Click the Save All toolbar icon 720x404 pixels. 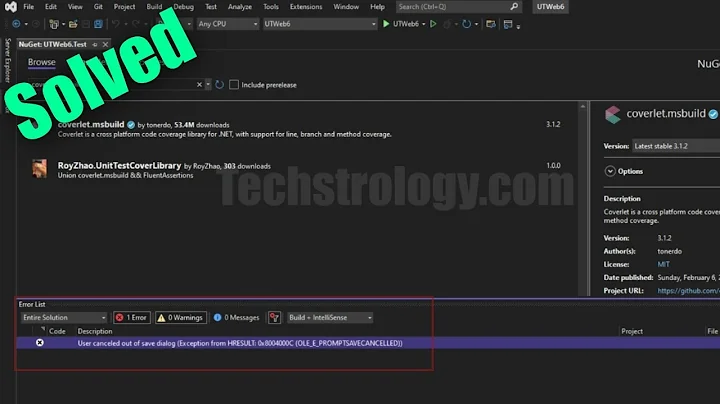tap(98, 24)
